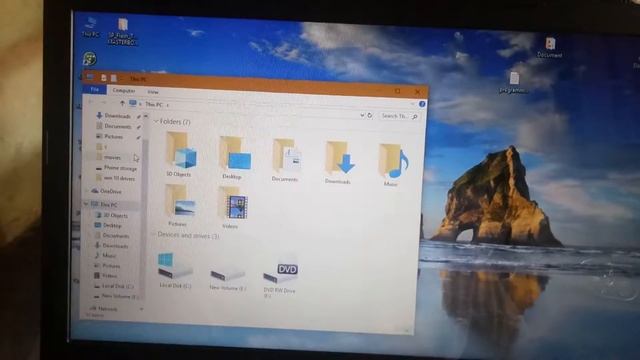
Task: Click the properties icon in title bar
Action: coord(104,78)
